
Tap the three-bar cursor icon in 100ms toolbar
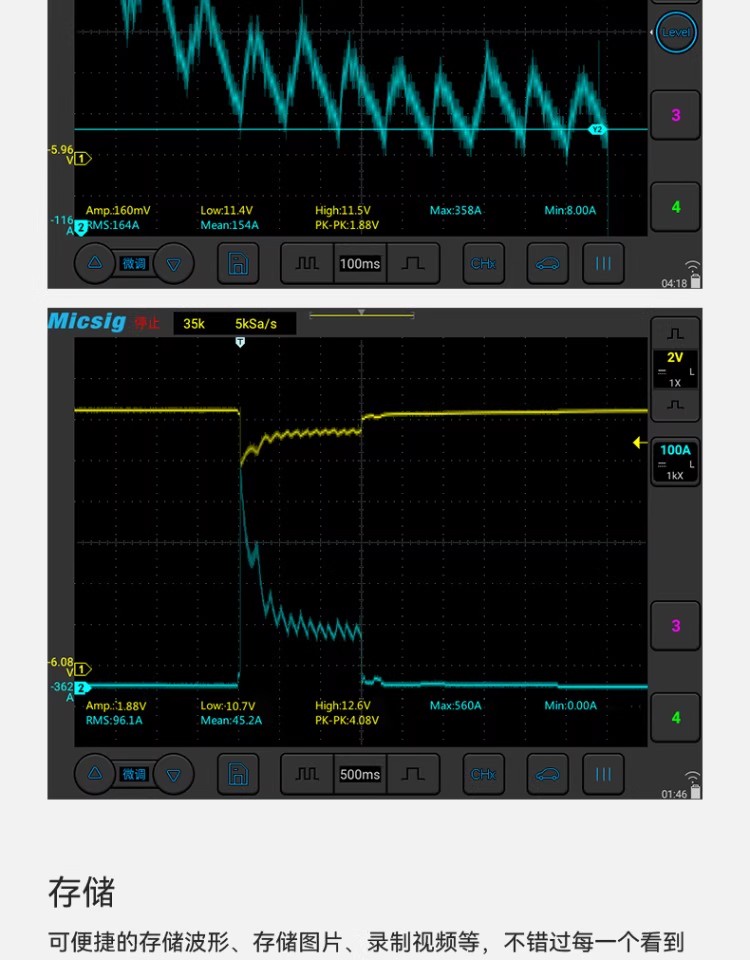pos(603,264)
